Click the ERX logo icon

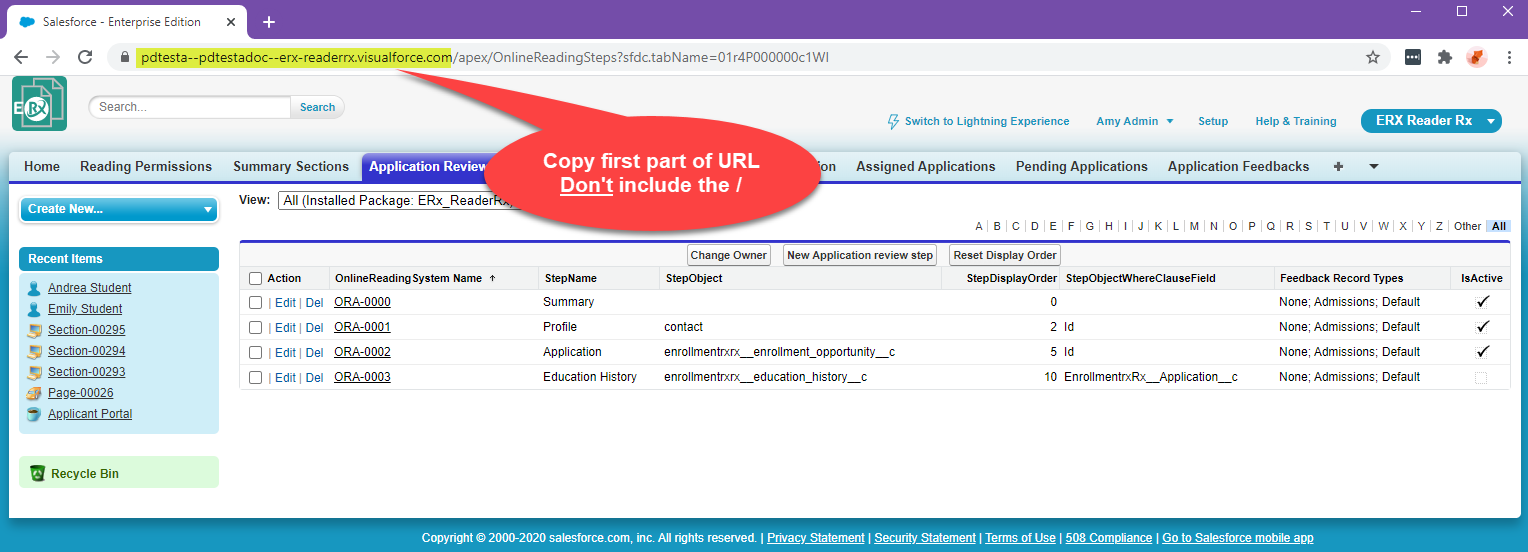(40, 104)
